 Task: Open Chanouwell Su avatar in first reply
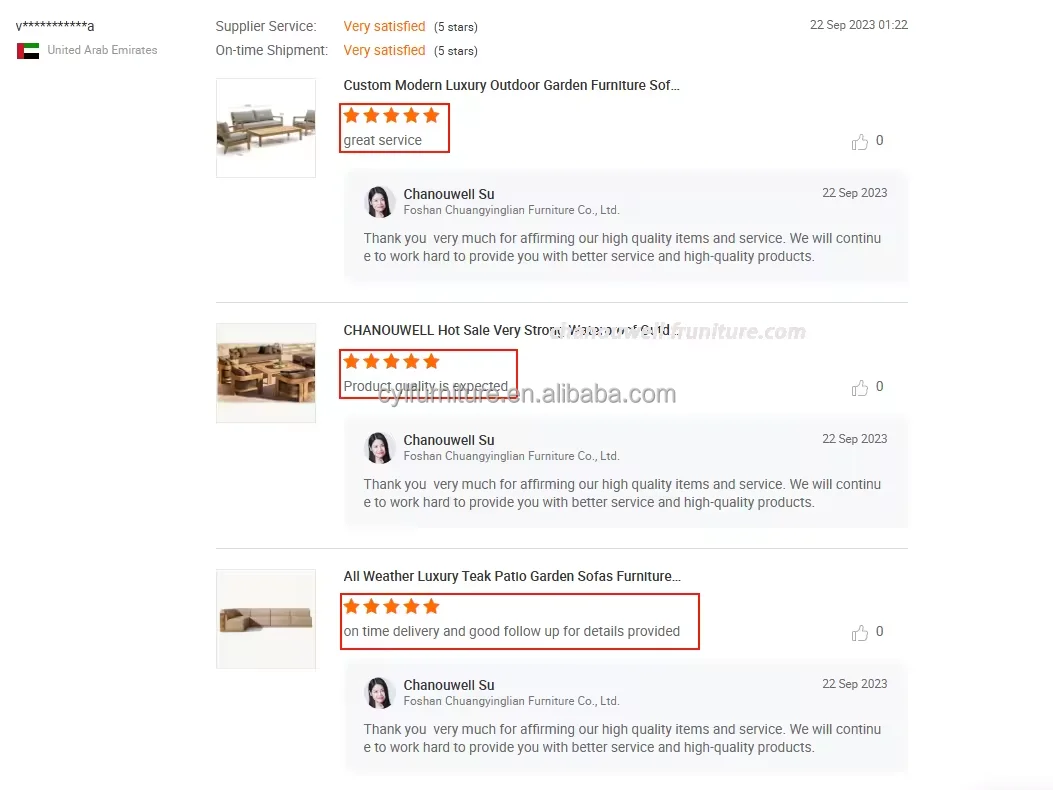(x=379, y=202)
